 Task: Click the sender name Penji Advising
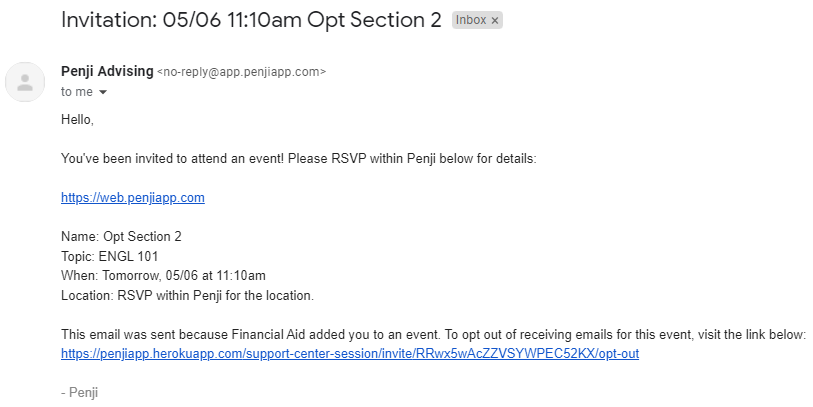[107, 71]
